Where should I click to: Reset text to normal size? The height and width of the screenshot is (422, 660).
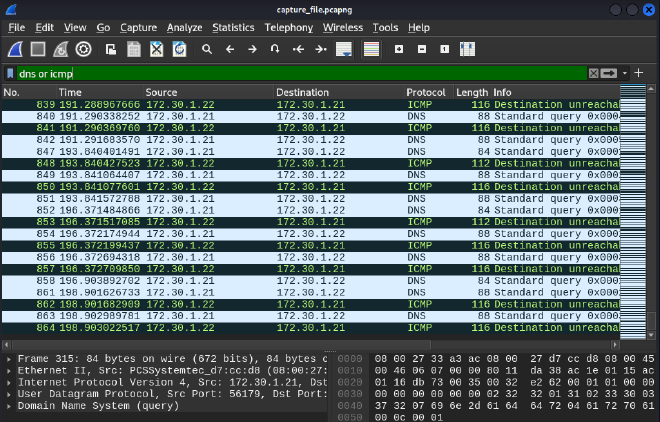pyautogui.click(x=444, y=49)
